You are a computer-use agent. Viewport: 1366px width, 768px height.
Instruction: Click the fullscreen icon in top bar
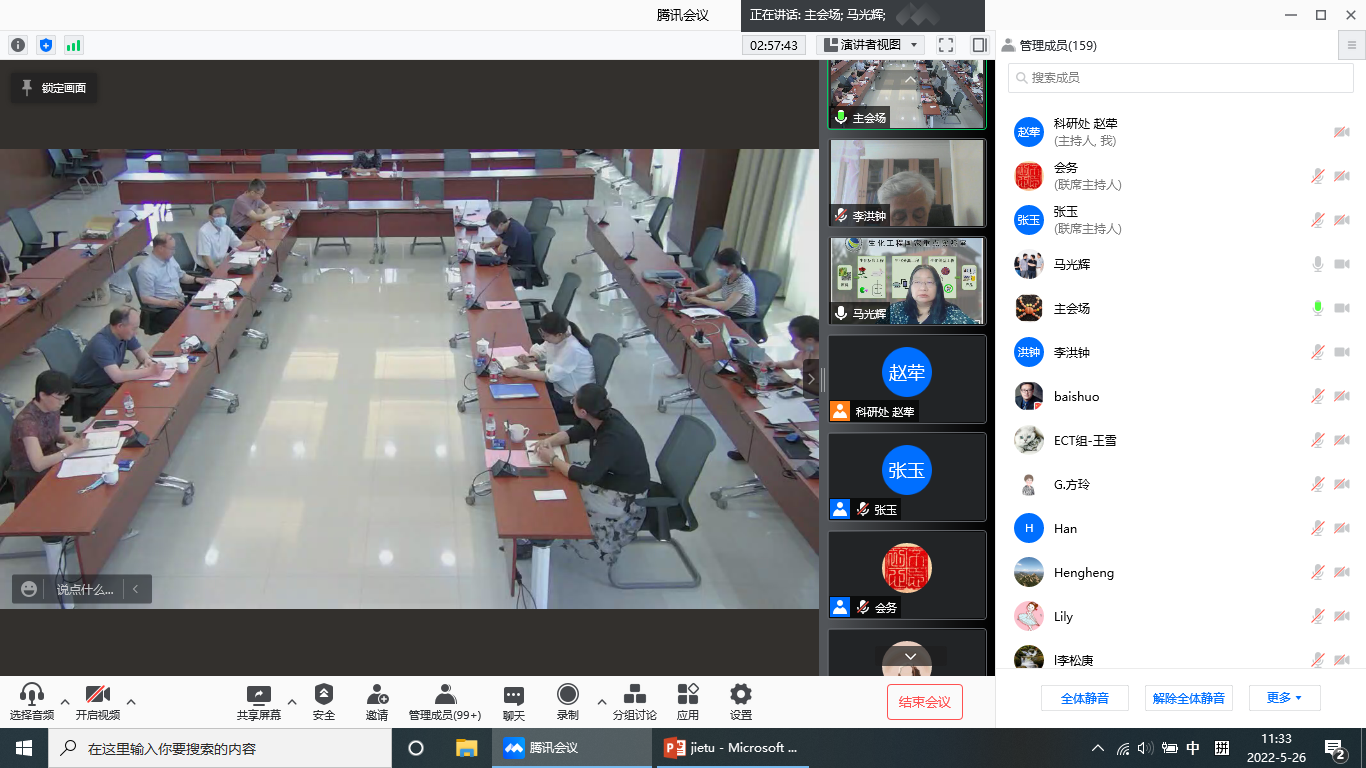point(946,45)
